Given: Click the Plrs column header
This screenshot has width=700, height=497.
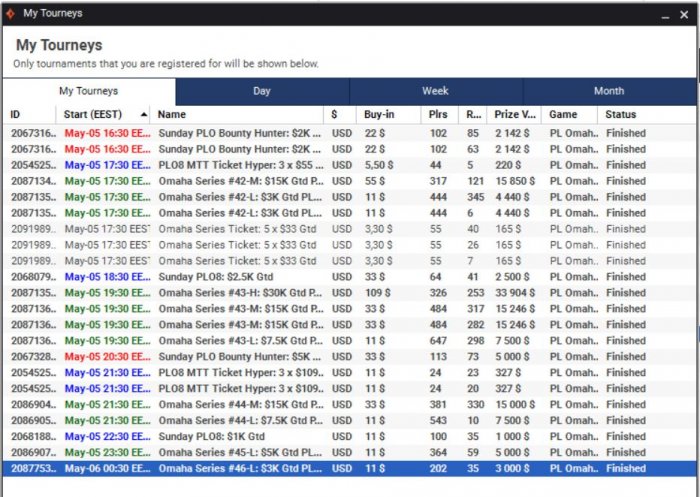Looking at the screenshot, I should 438,115.
